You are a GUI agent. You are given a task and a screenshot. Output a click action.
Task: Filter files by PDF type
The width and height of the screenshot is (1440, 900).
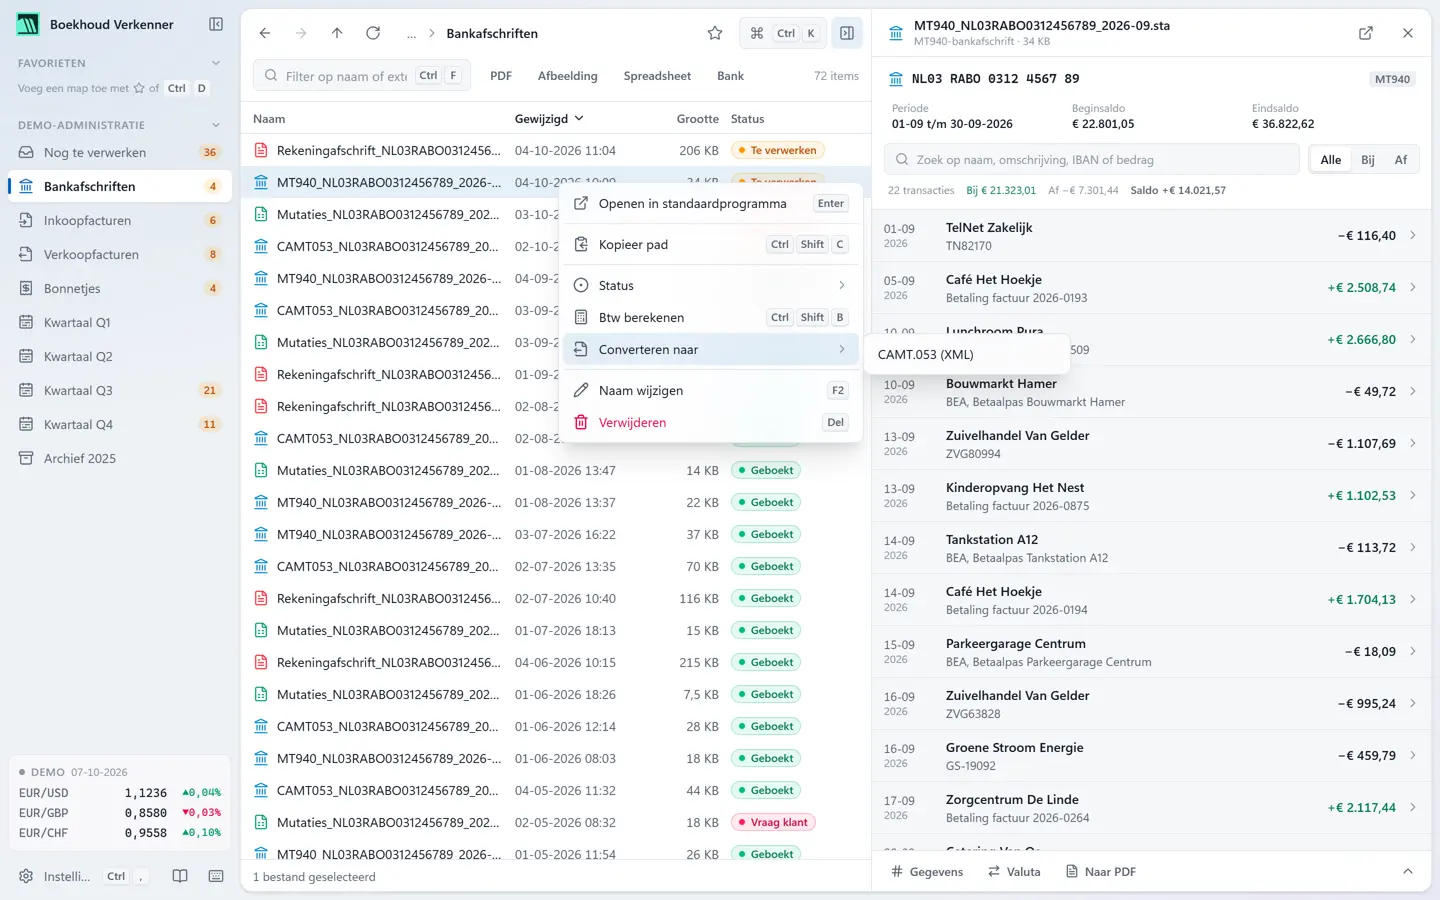click(x=501, y=76)
